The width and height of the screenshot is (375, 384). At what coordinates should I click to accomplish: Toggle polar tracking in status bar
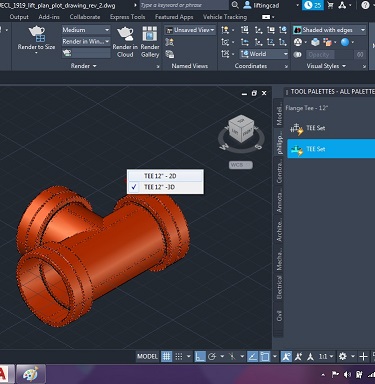point(212,356)
